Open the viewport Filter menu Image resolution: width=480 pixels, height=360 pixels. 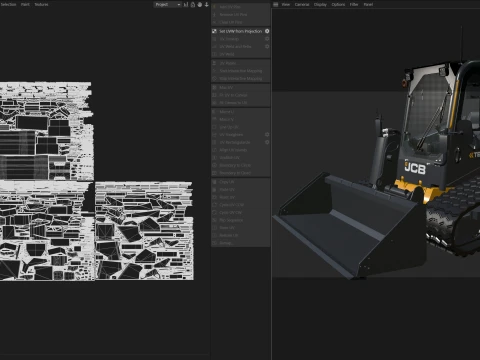pyautogui.click(x=354, y=5)
